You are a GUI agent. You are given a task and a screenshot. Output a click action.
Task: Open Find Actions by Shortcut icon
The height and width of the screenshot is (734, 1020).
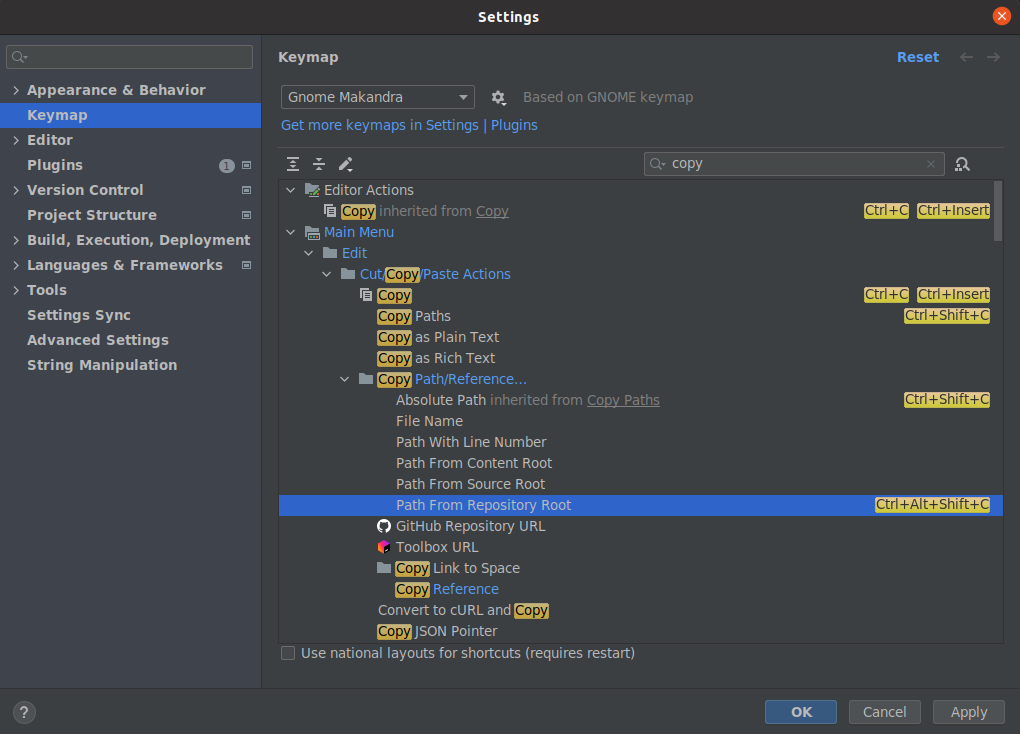coord(962,164)
